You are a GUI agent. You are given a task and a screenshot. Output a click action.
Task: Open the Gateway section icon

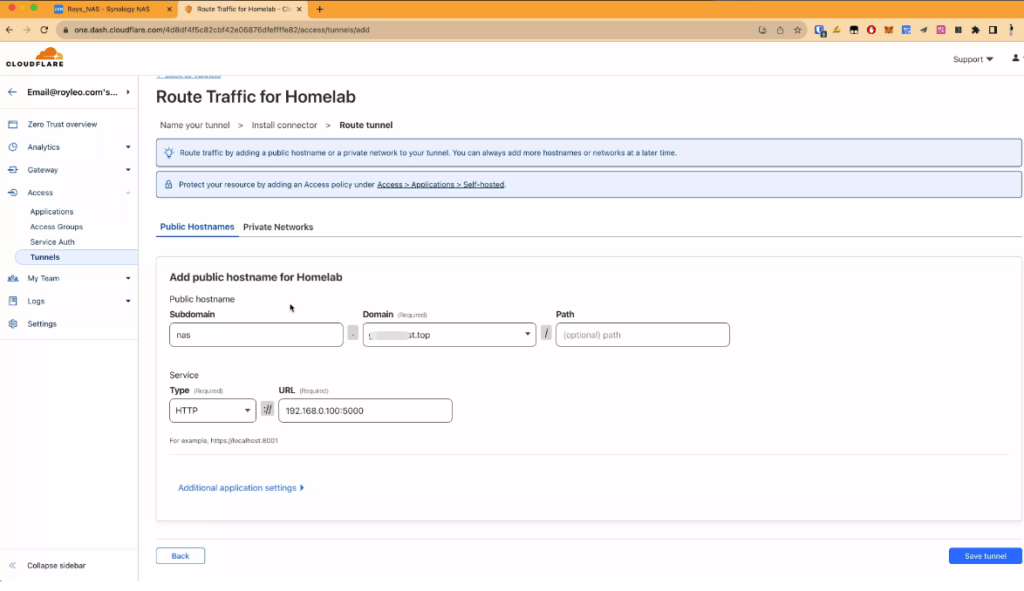12,169
